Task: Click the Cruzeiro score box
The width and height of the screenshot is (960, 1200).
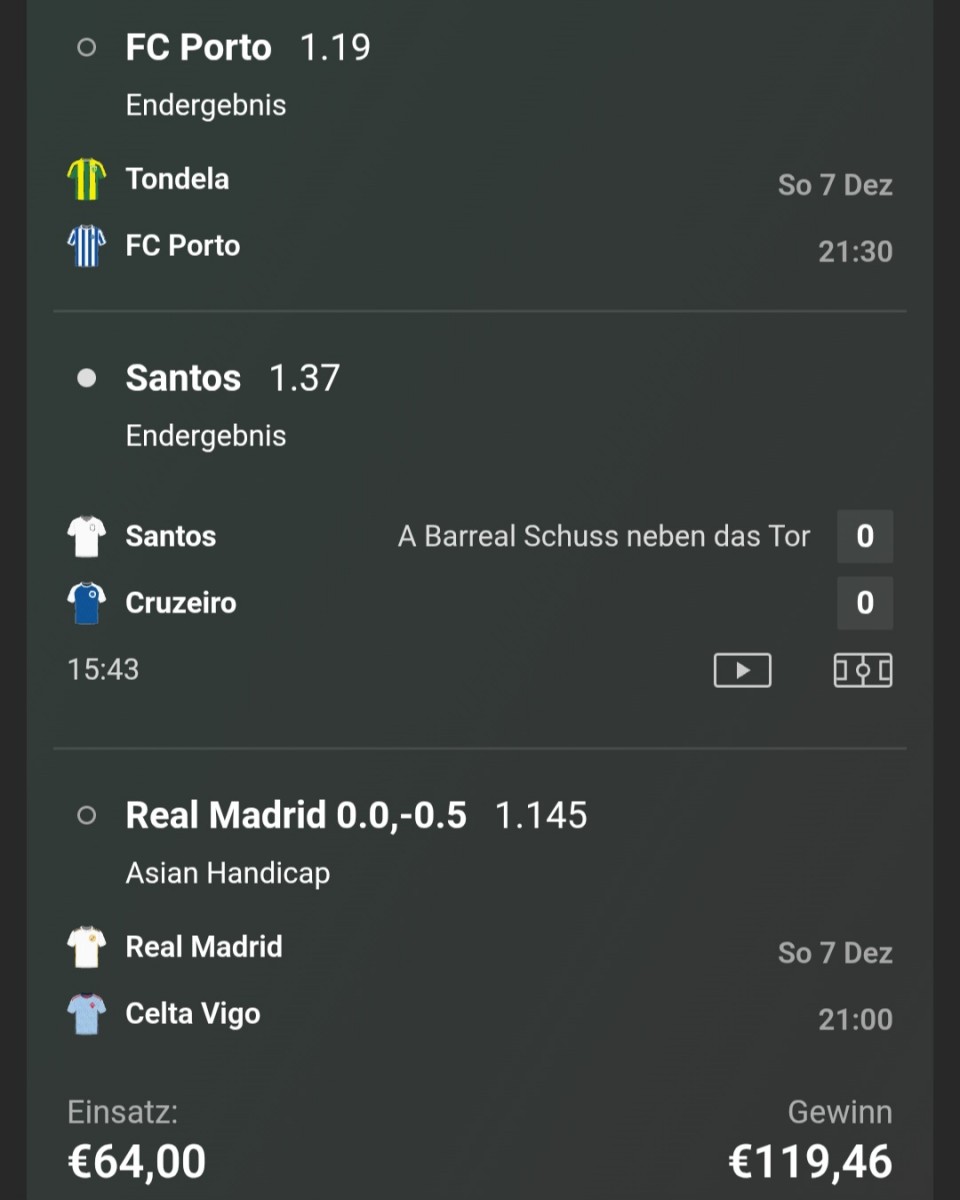Action: 865,603
